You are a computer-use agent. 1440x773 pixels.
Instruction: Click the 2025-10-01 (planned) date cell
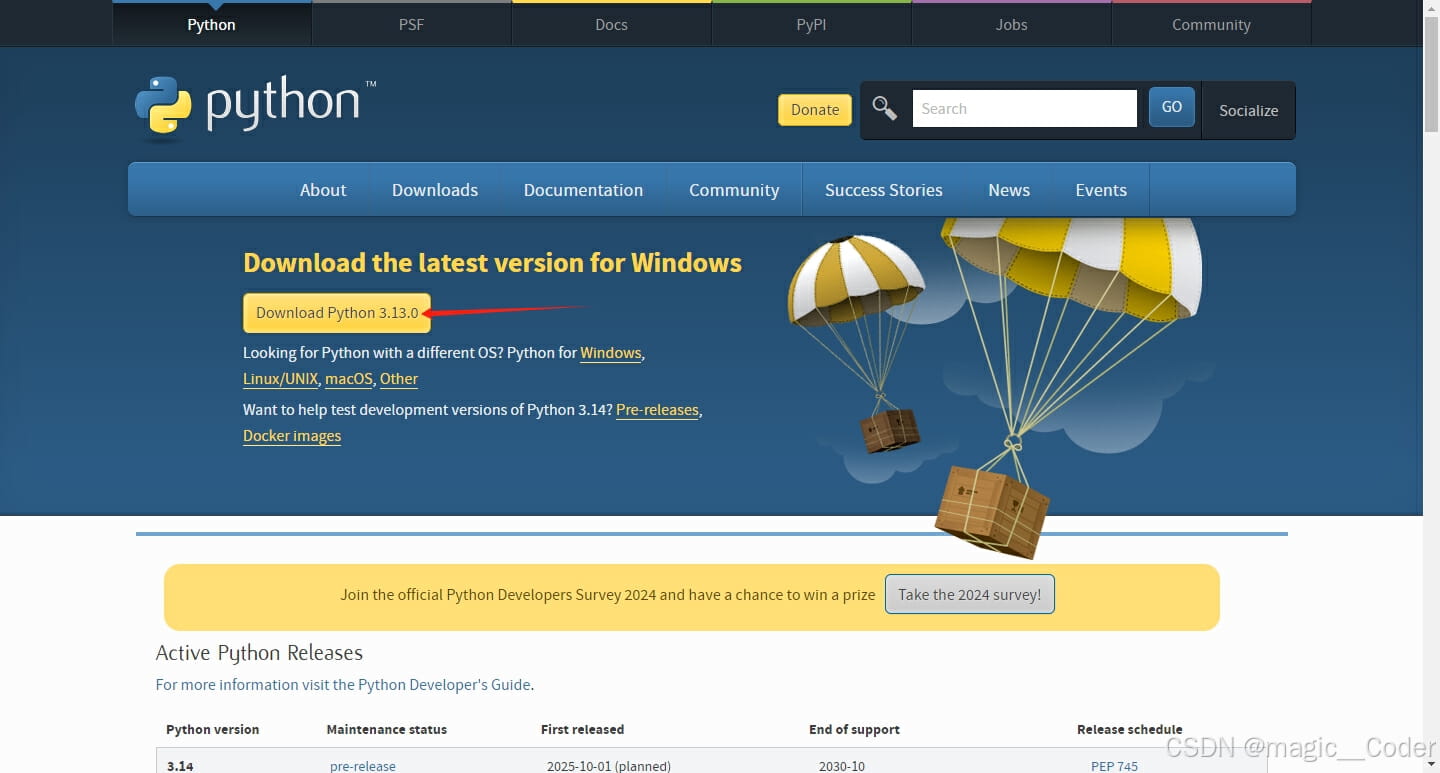pos(608,766)
